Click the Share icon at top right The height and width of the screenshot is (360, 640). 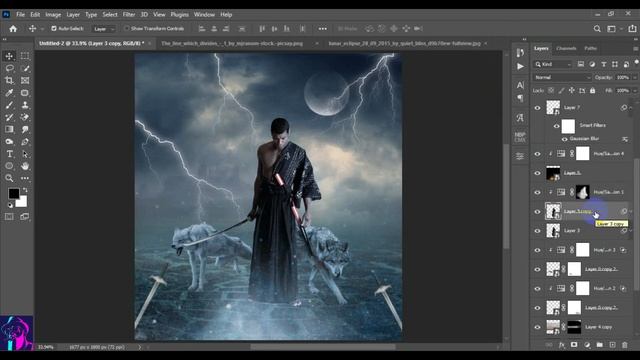point(632,29)
